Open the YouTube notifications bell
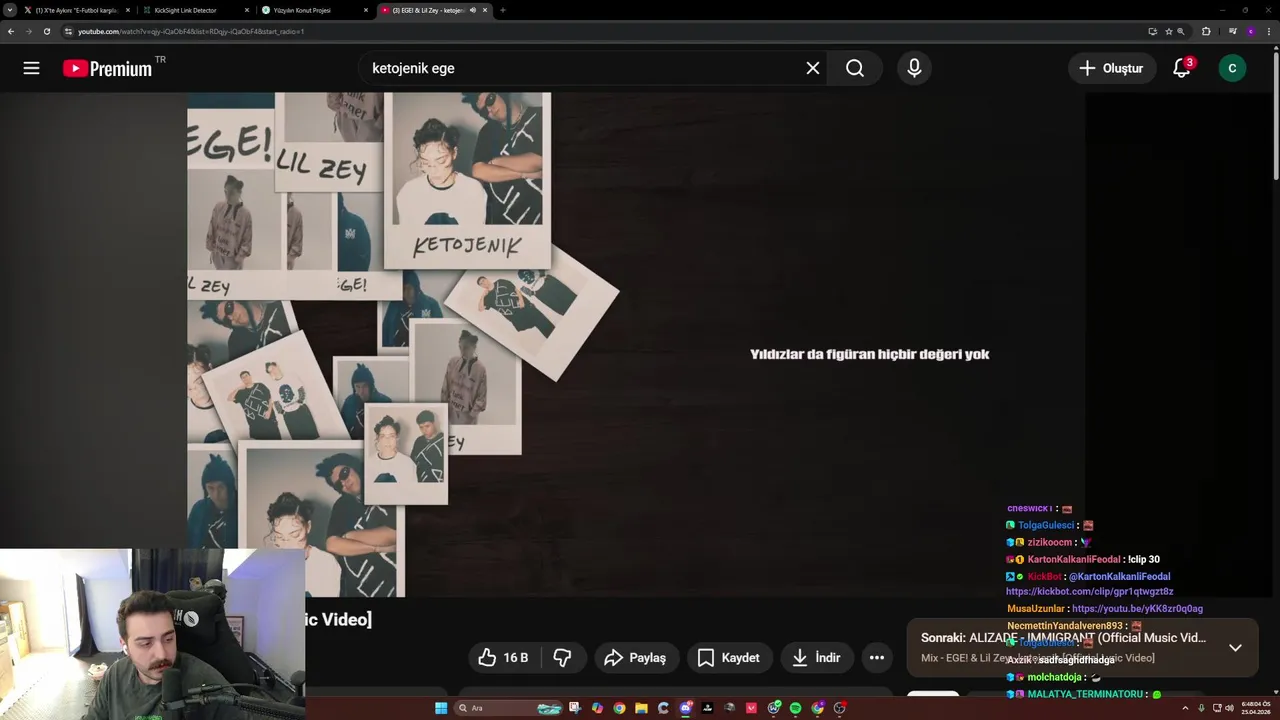1280x720 pixels. [1182, 68]
